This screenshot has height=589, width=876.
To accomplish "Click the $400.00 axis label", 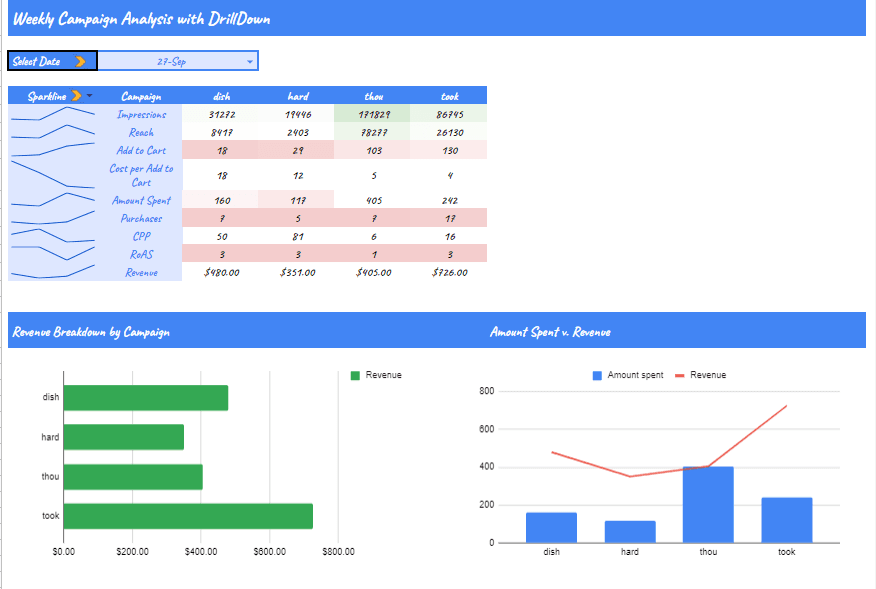I will (x=201, y=552).
